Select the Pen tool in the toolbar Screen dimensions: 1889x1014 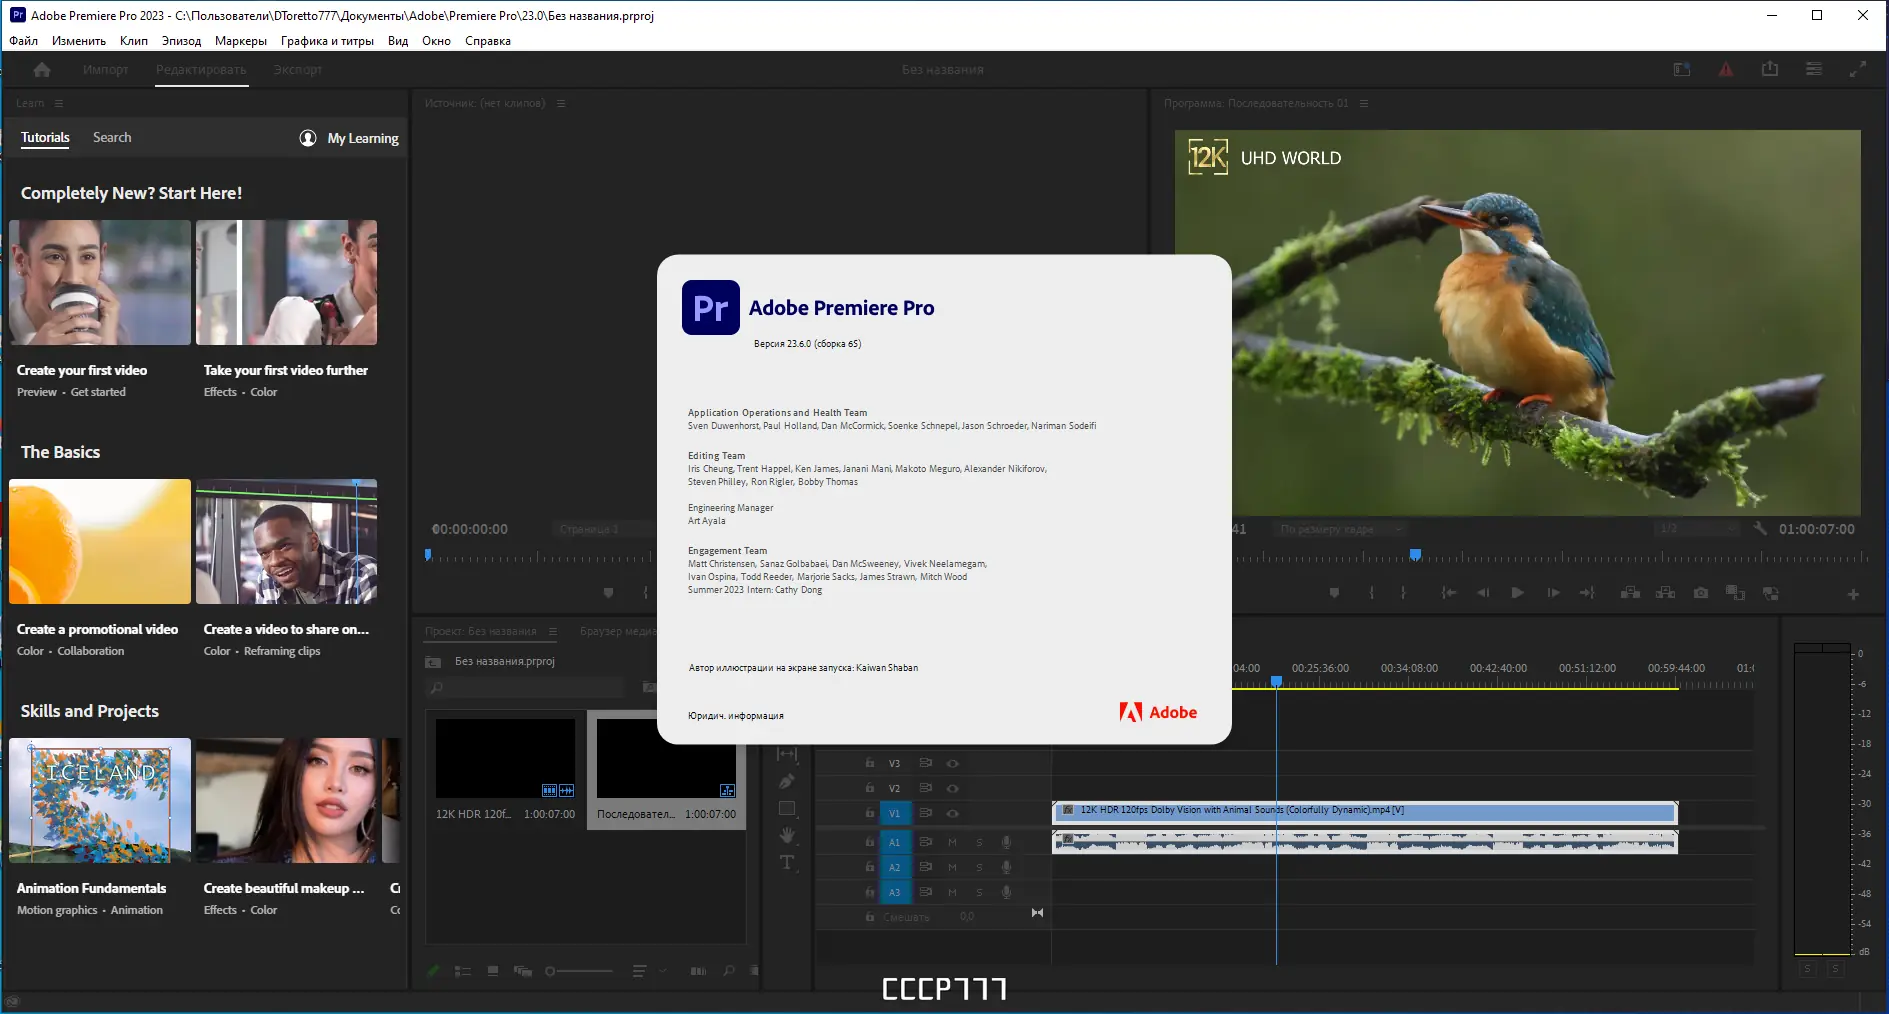(787, 781)
